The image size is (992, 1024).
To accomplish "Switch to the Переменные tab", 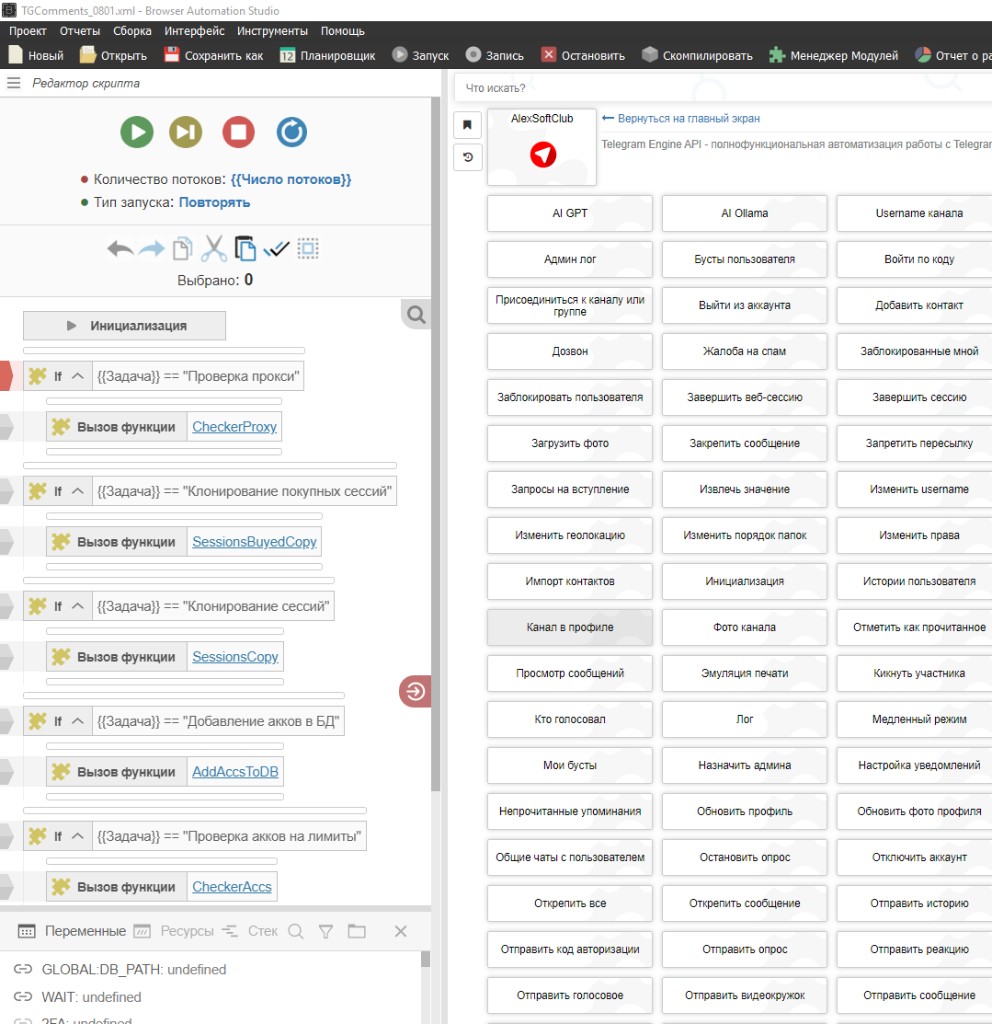I will pyautogui.click(x=72, y=931).
